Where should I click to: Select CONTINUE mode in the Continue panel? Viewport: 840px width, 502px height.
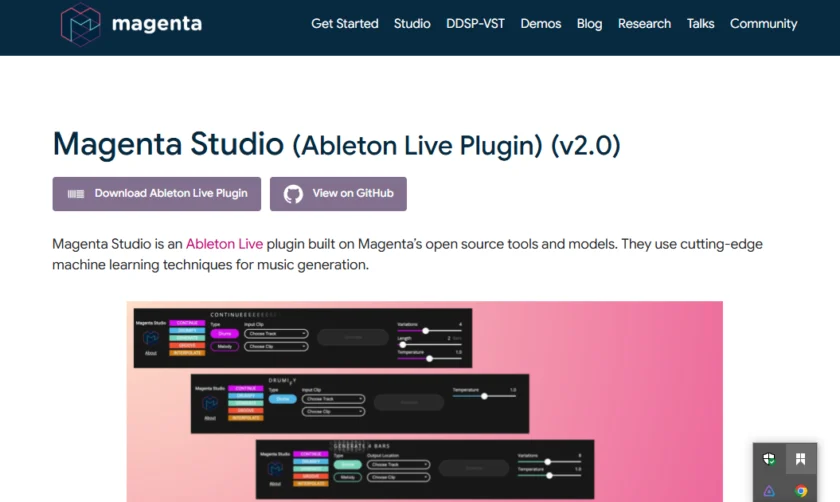point(187,323)
